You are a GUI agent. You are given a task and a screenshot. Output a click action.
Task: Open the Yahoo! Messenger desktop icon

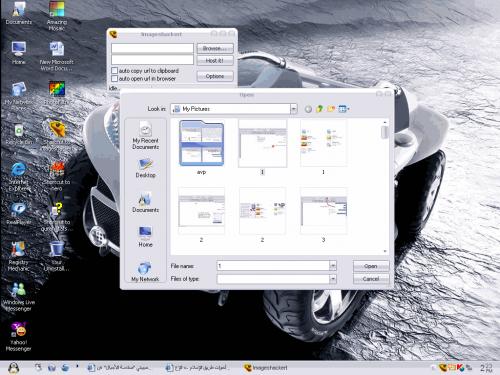pyautogui.click(x=19, y=337)
